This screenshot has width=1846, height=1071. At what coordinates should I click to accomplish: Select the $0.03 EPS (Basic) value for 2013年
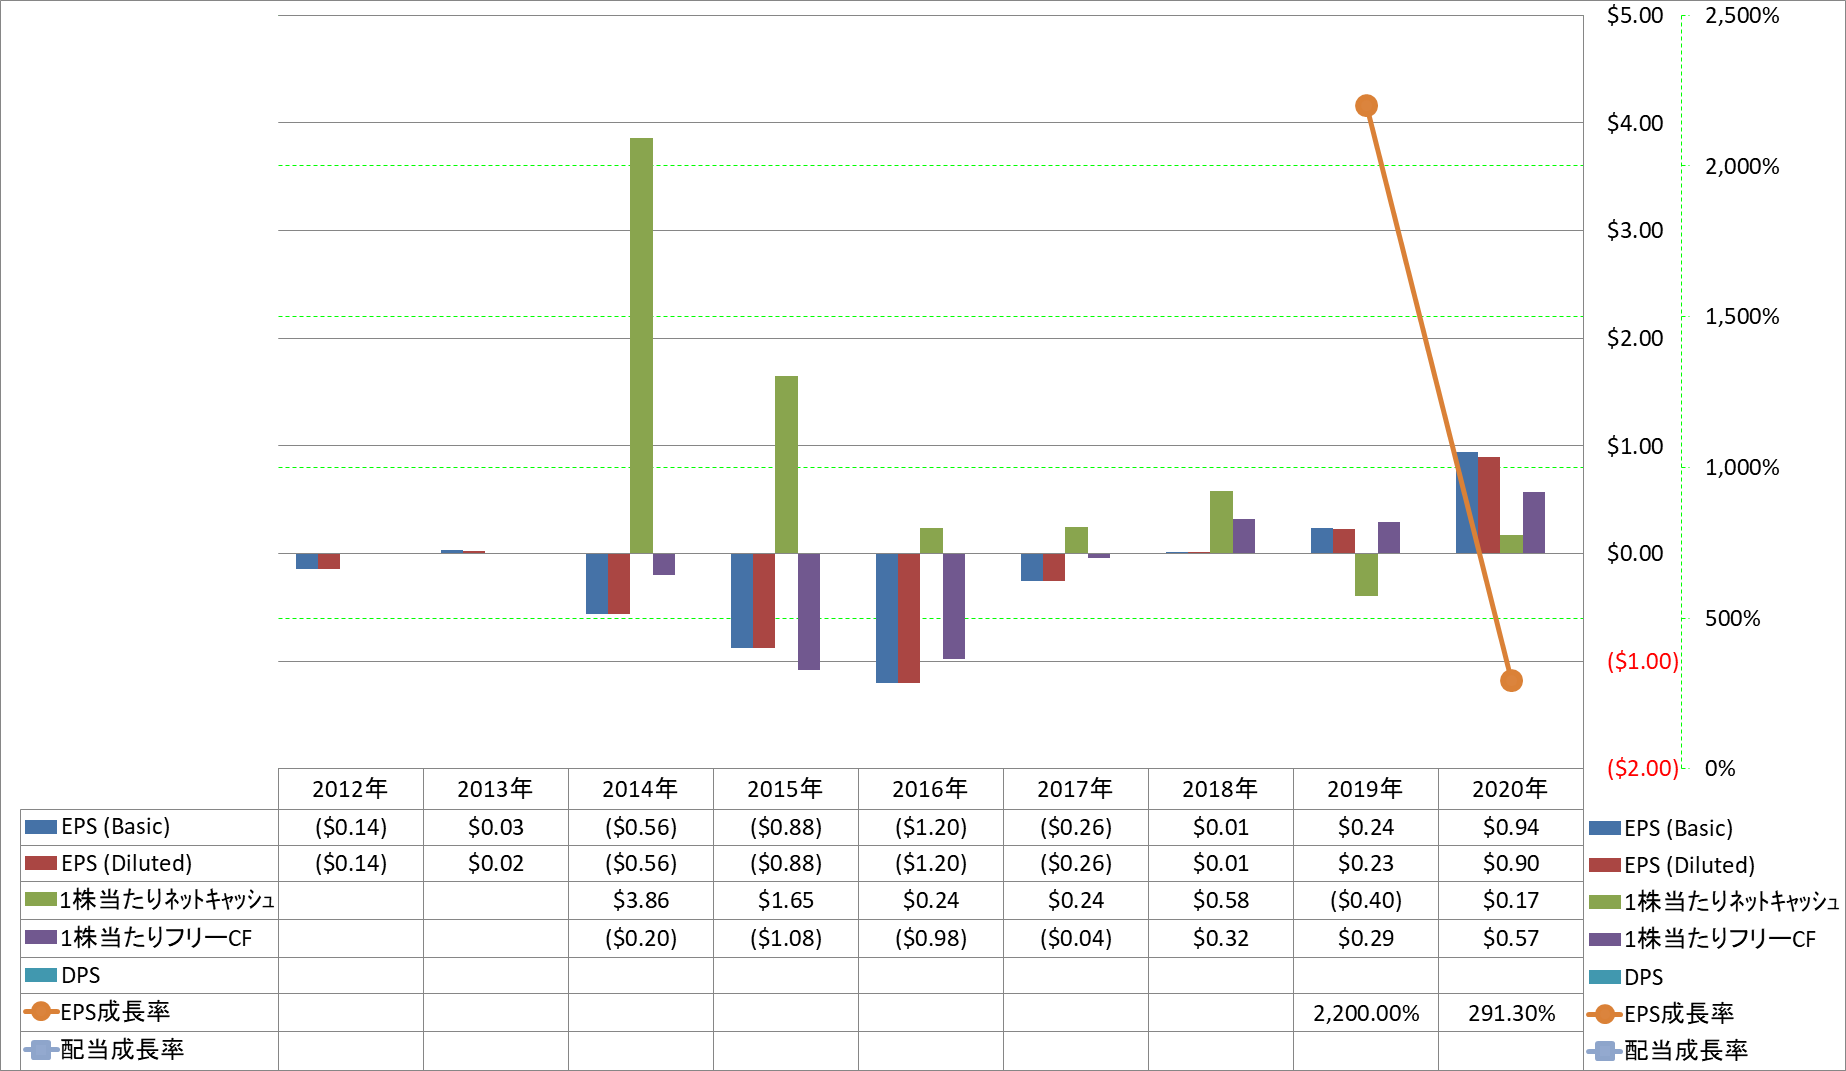[496, 828]
